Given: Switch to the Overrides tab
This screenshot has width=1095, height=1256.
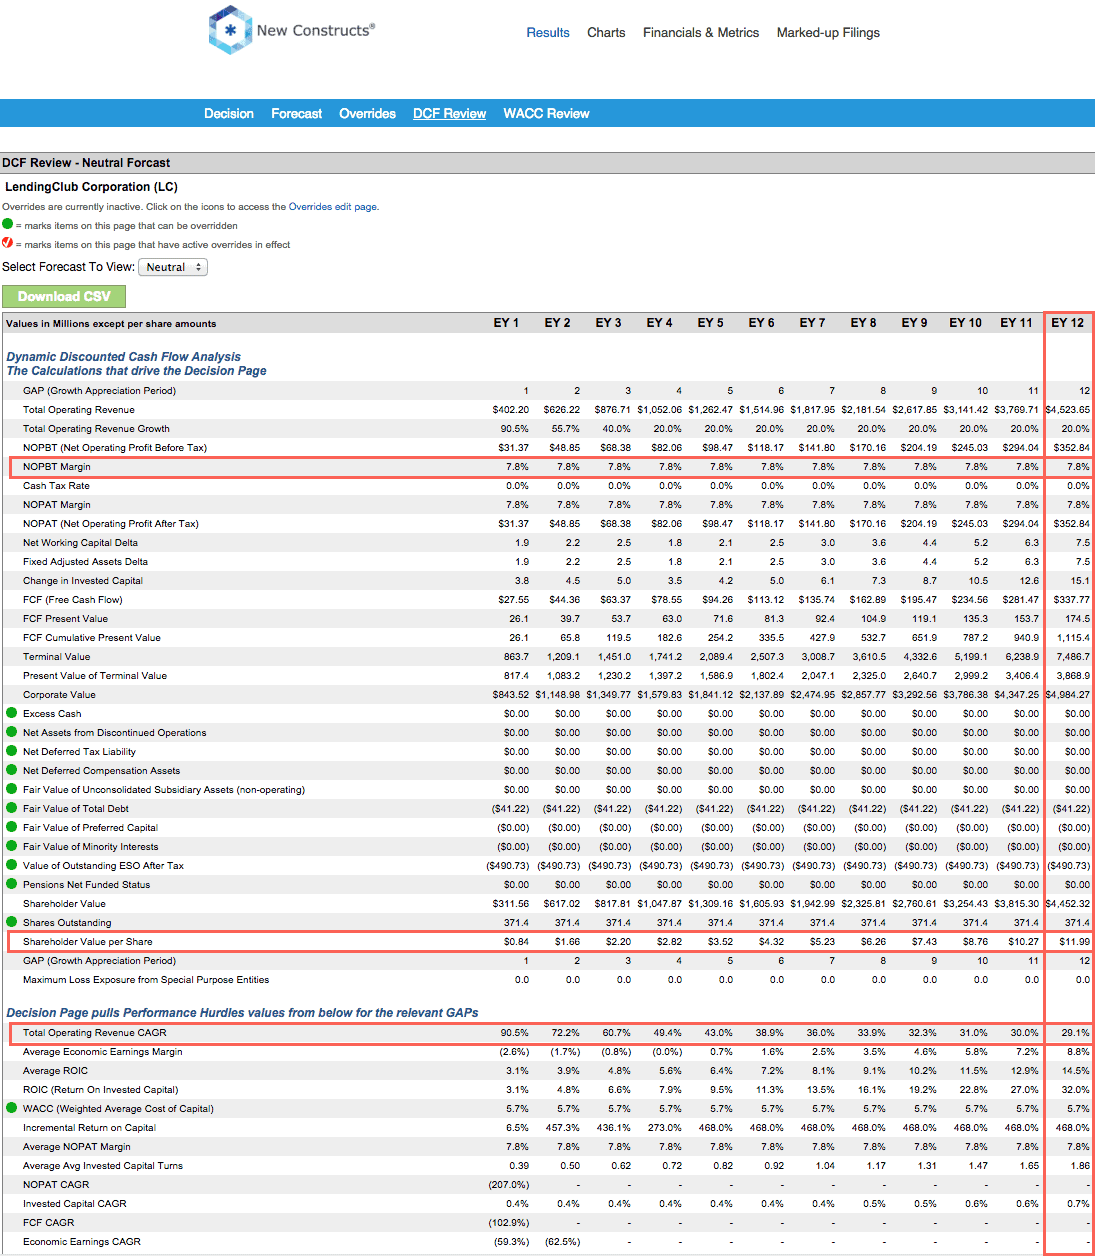Looking at the screenshot, I should [x=367, y=114].
